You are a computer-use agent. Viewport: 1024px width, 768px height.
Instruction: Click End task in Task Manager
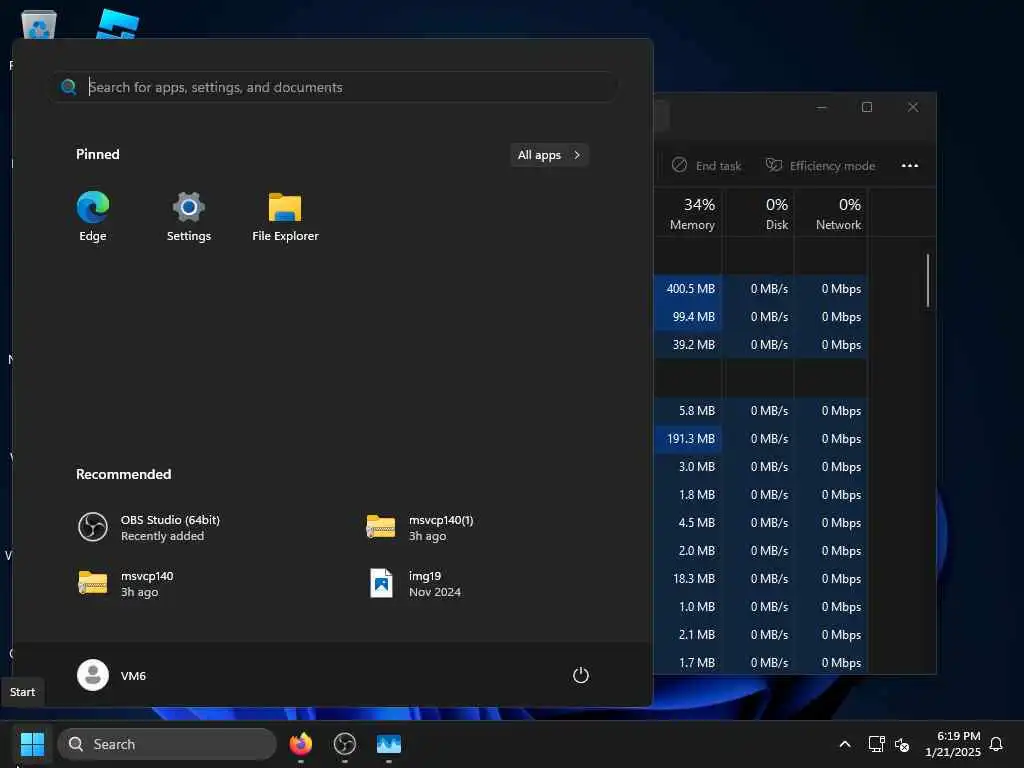(706, 165)
